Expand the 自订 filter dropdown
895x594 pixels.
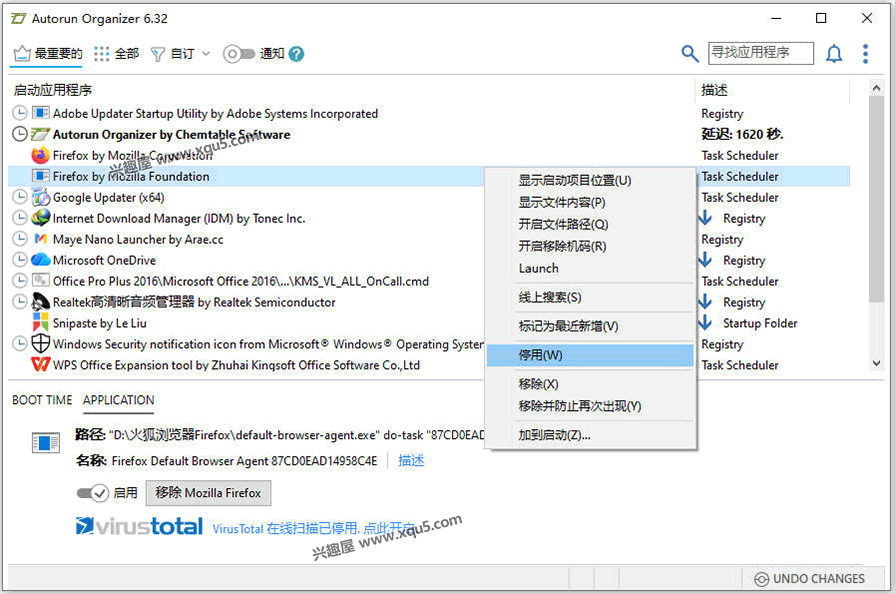point(181,54)
